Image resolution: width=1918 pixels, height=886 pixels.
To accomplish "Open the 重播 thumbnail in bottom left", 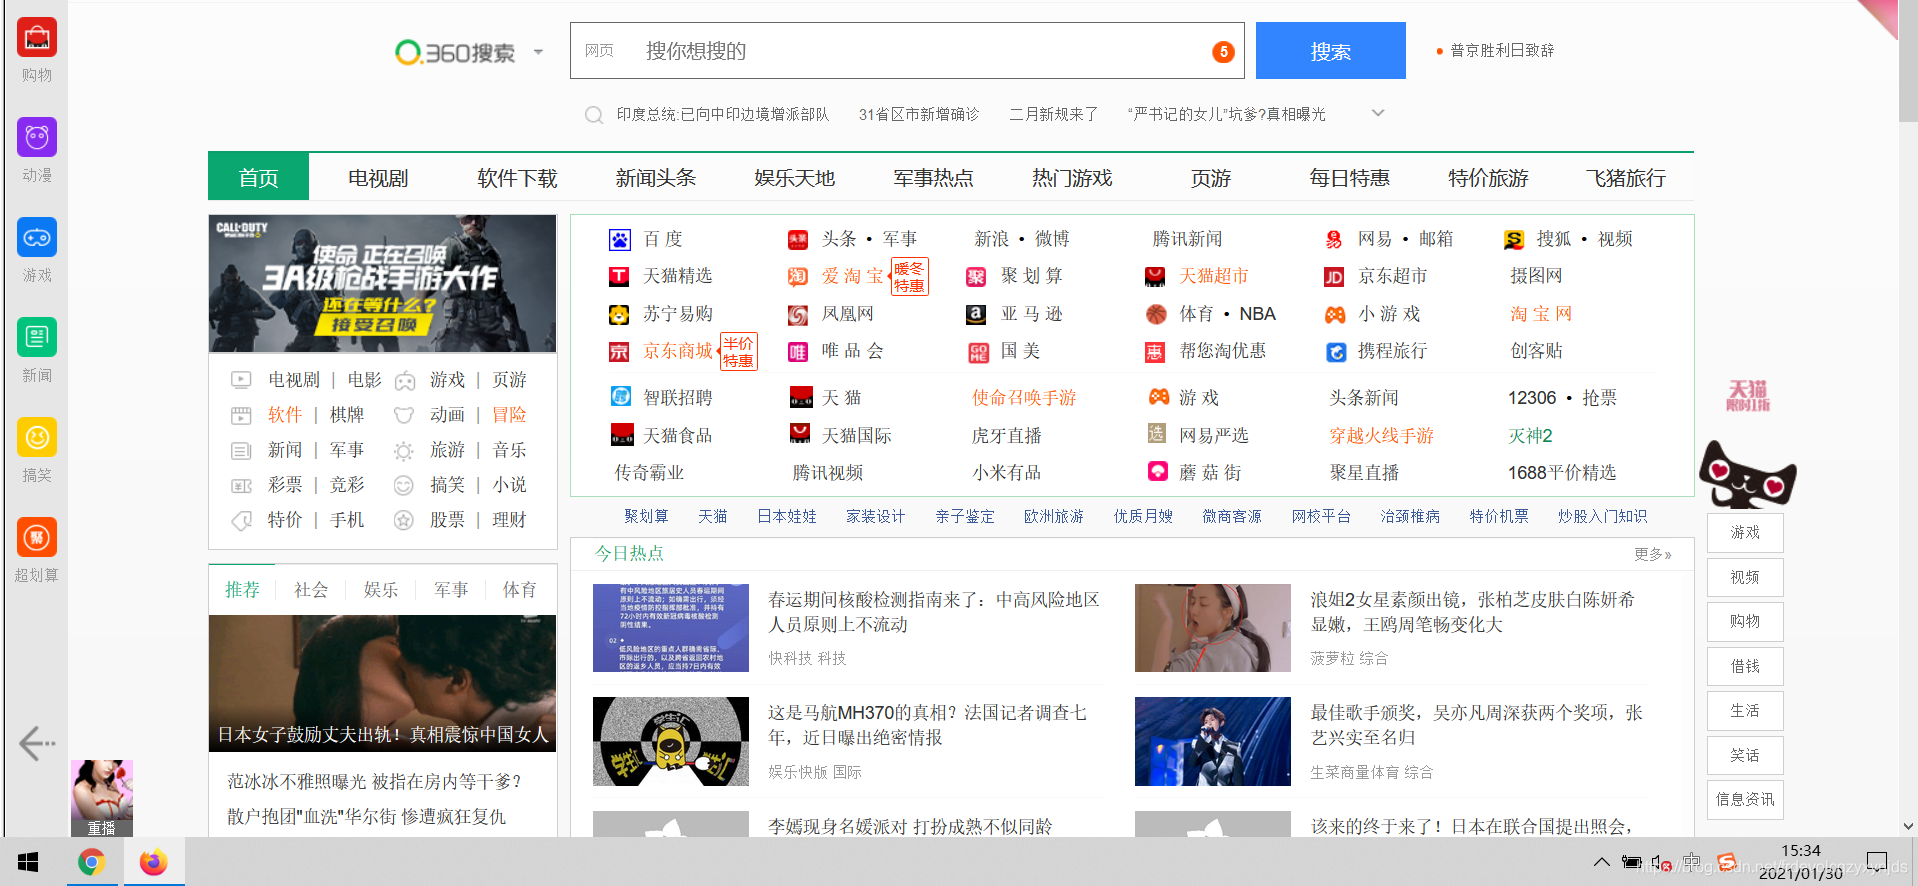I will [102, 798].
